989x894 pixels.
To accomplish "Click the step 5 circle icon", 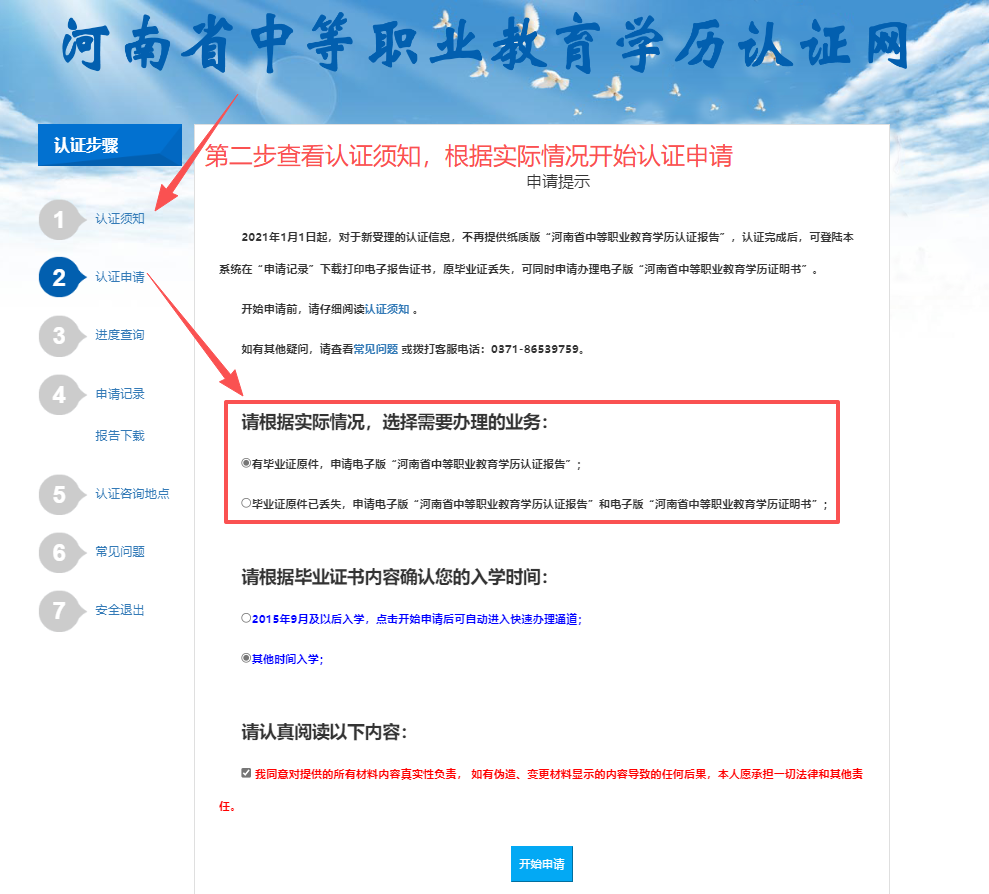I will [59, 495].
